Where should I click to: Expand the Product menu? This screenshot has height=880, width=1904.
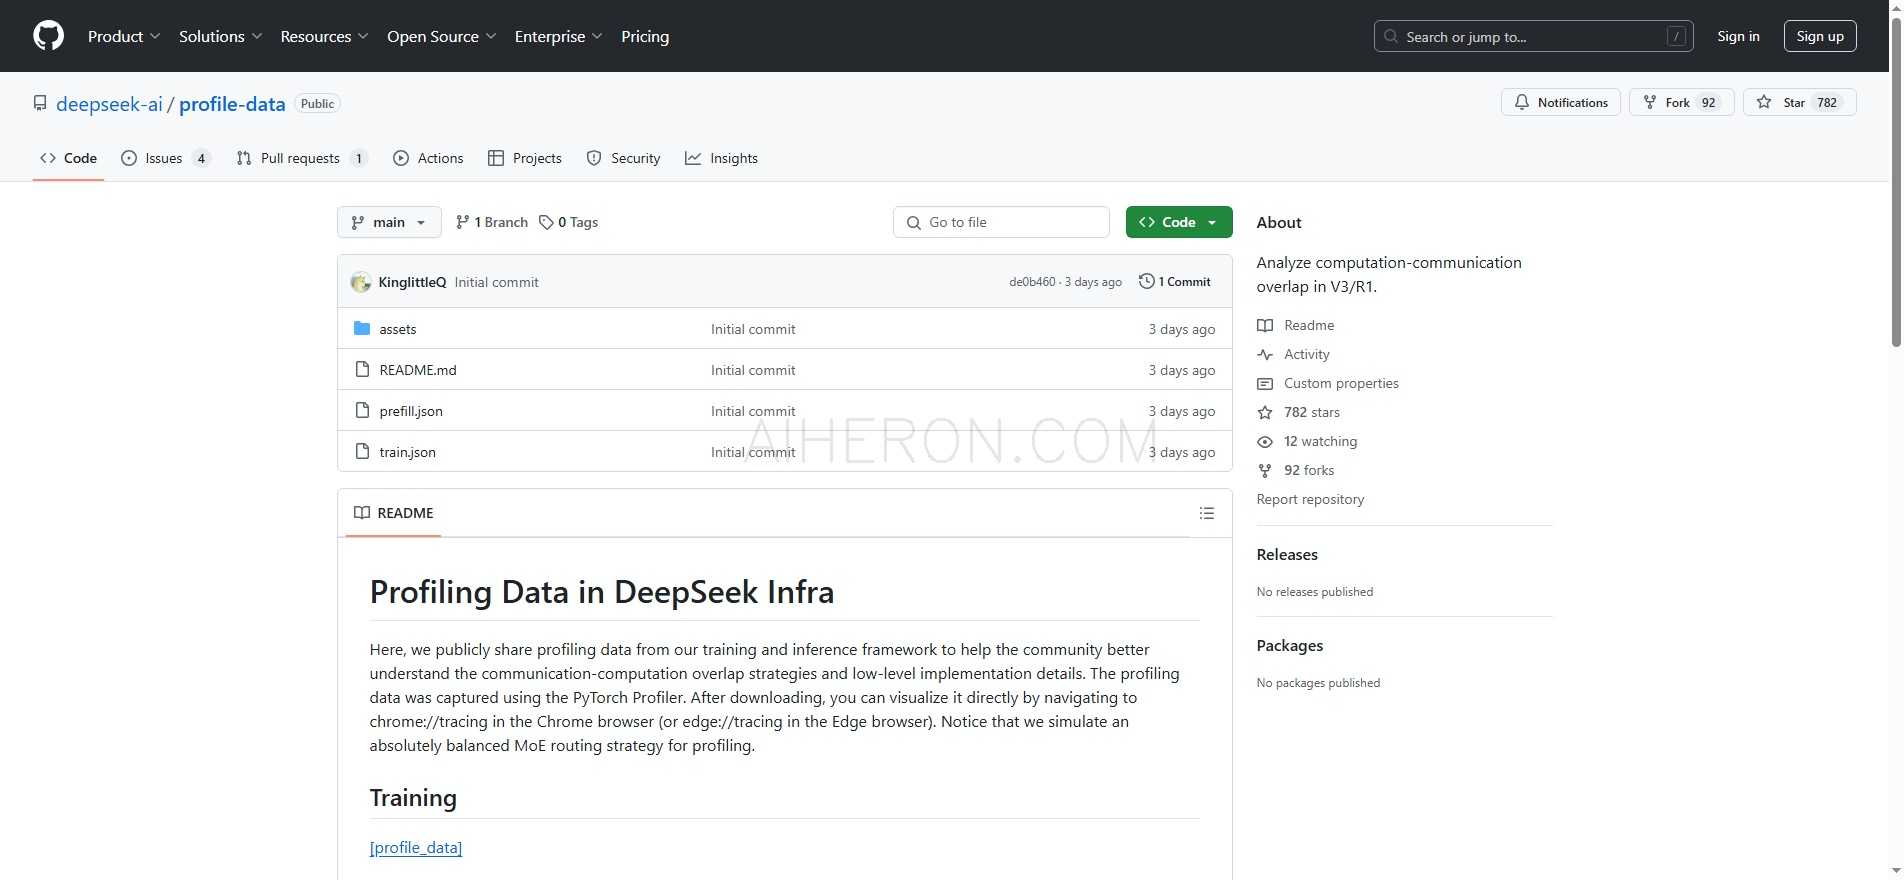124,36
